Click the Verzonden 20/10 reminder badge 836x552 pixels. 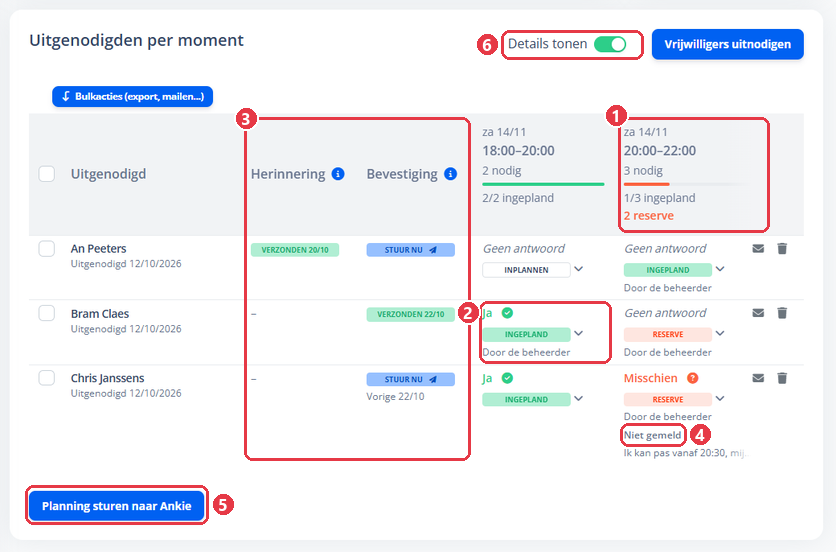click(x=295, y=250)
